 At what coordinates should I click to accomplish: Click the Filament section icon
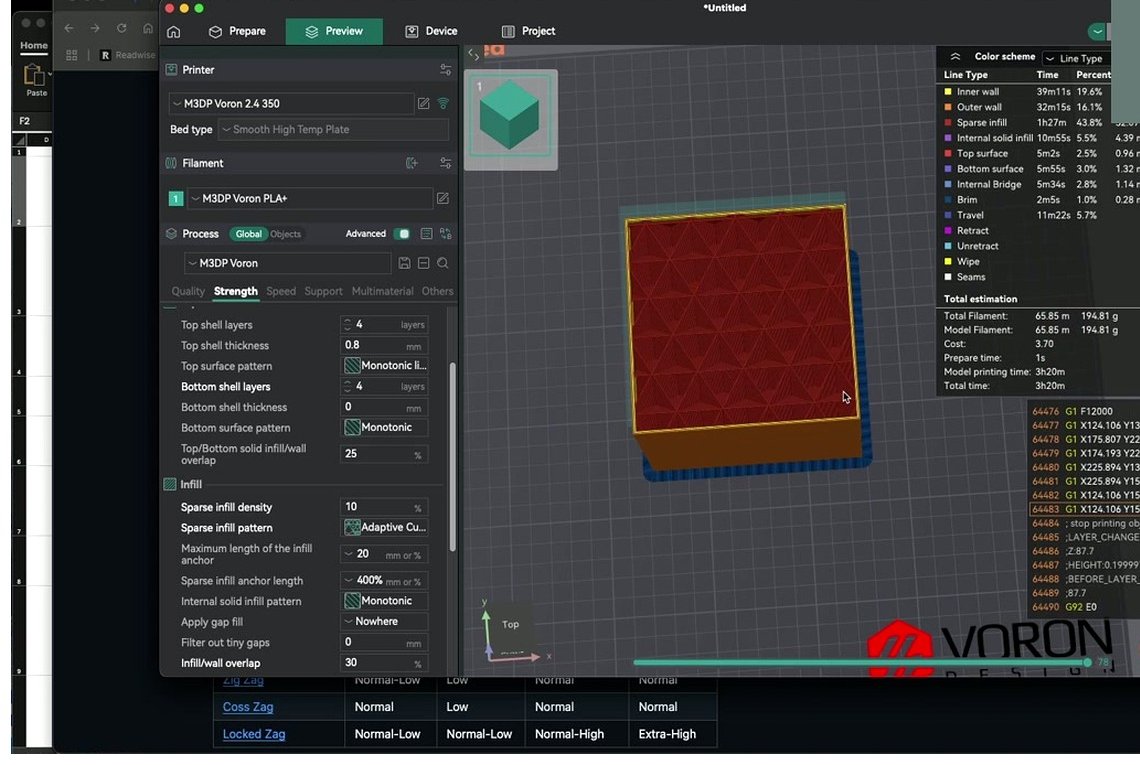[171, 163]
